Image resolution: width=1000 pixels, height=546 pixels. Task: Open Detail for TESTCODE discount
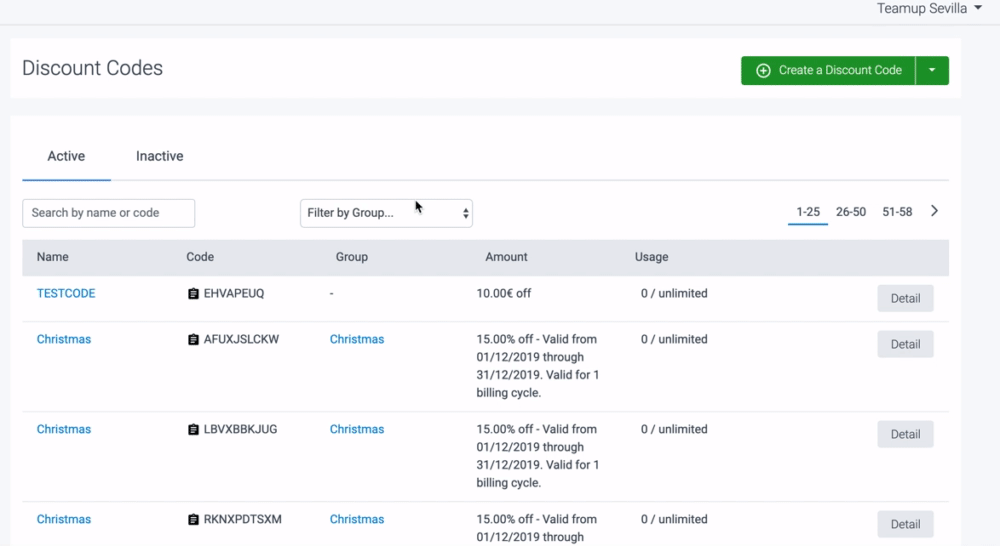tap(905, 298)
